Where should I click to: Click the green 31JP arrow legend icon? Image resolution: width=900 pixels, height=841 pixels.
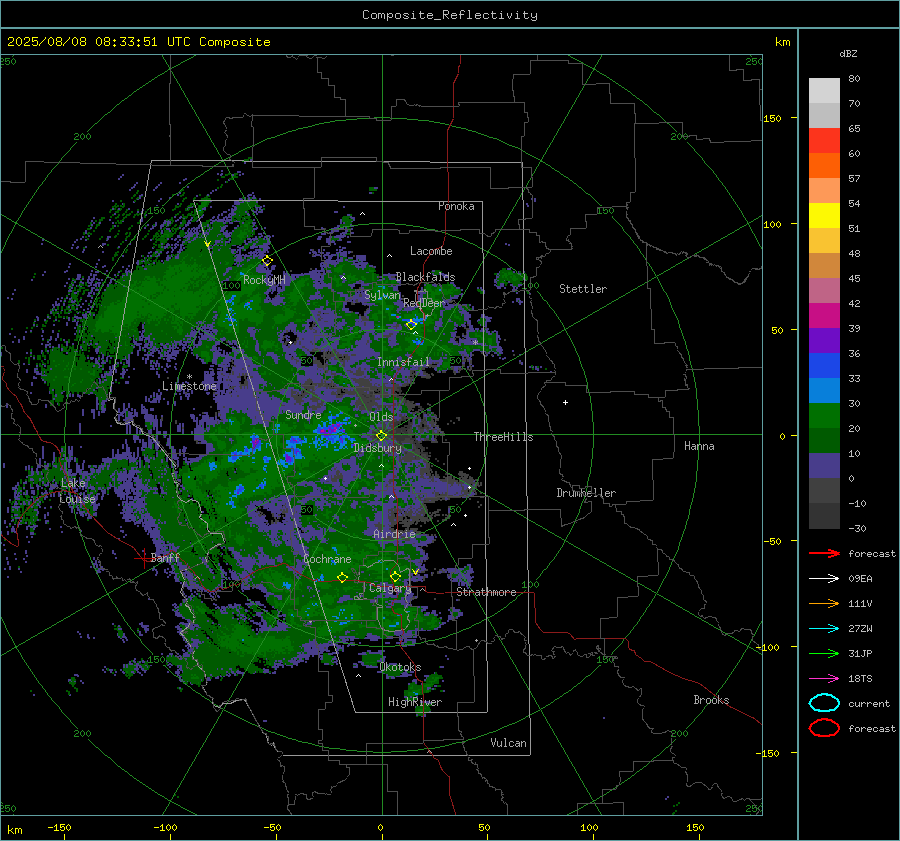coord(824,653)
